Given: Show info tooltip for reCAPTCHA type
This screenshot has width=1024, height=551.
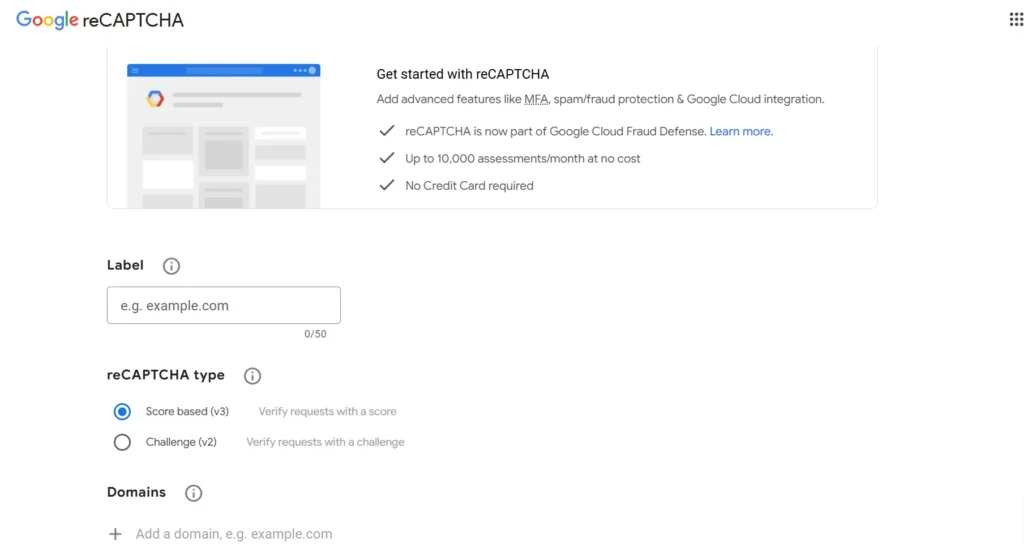Looking at the screenshot, I should (x=252, y=375).
